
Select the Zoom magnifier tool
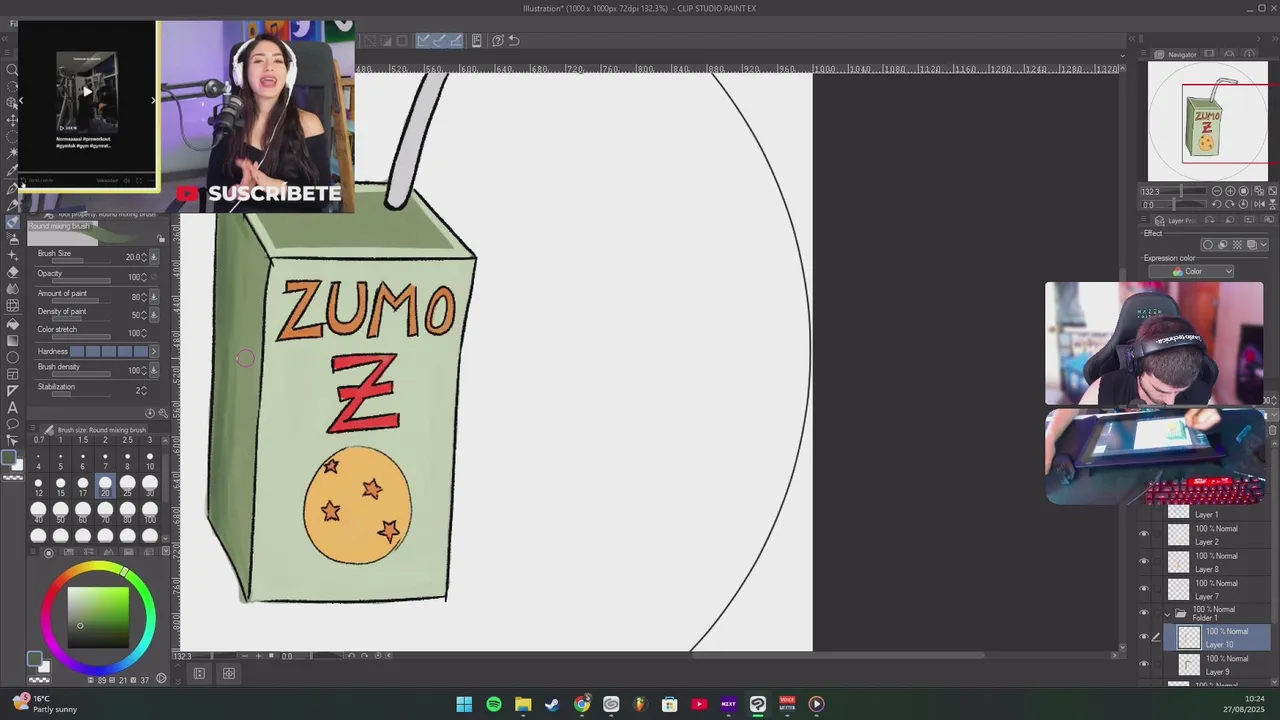tap(12, 68)
